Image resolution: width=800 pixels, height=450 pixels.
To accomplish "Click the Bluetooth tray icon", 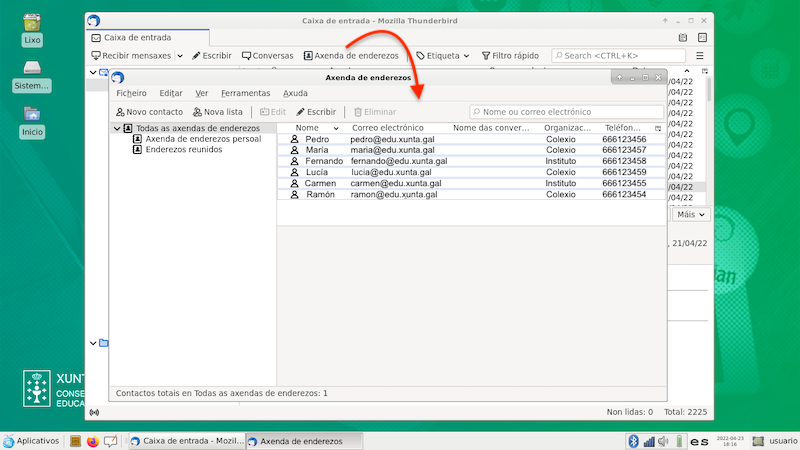I will point(632,441).
